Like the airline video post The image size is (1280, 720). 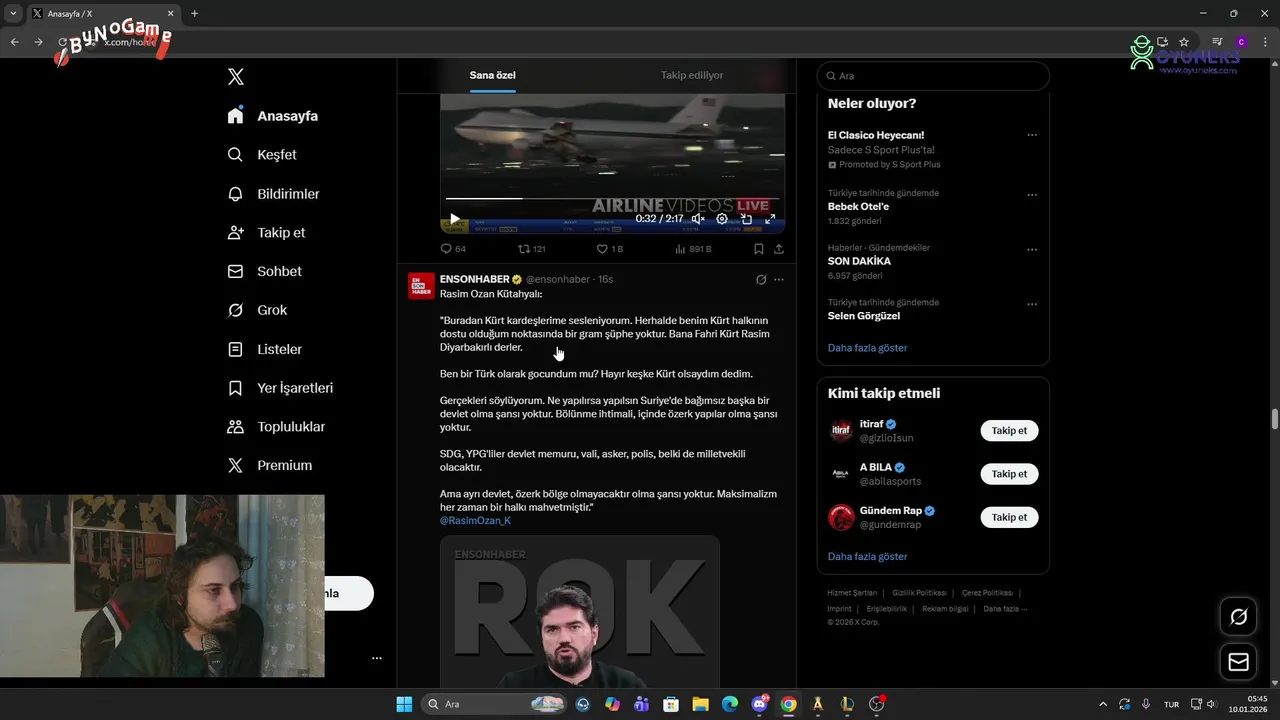click(609, 249)
